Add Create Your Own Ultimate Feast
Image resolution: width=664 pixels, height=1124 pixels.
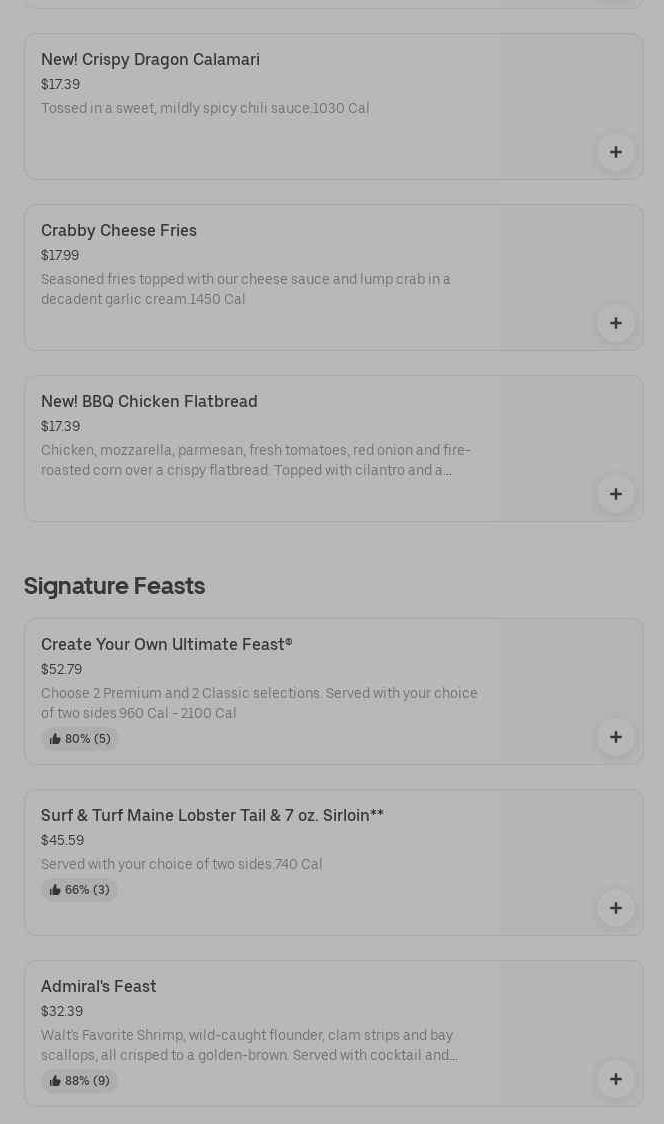[x=615, y=737]
